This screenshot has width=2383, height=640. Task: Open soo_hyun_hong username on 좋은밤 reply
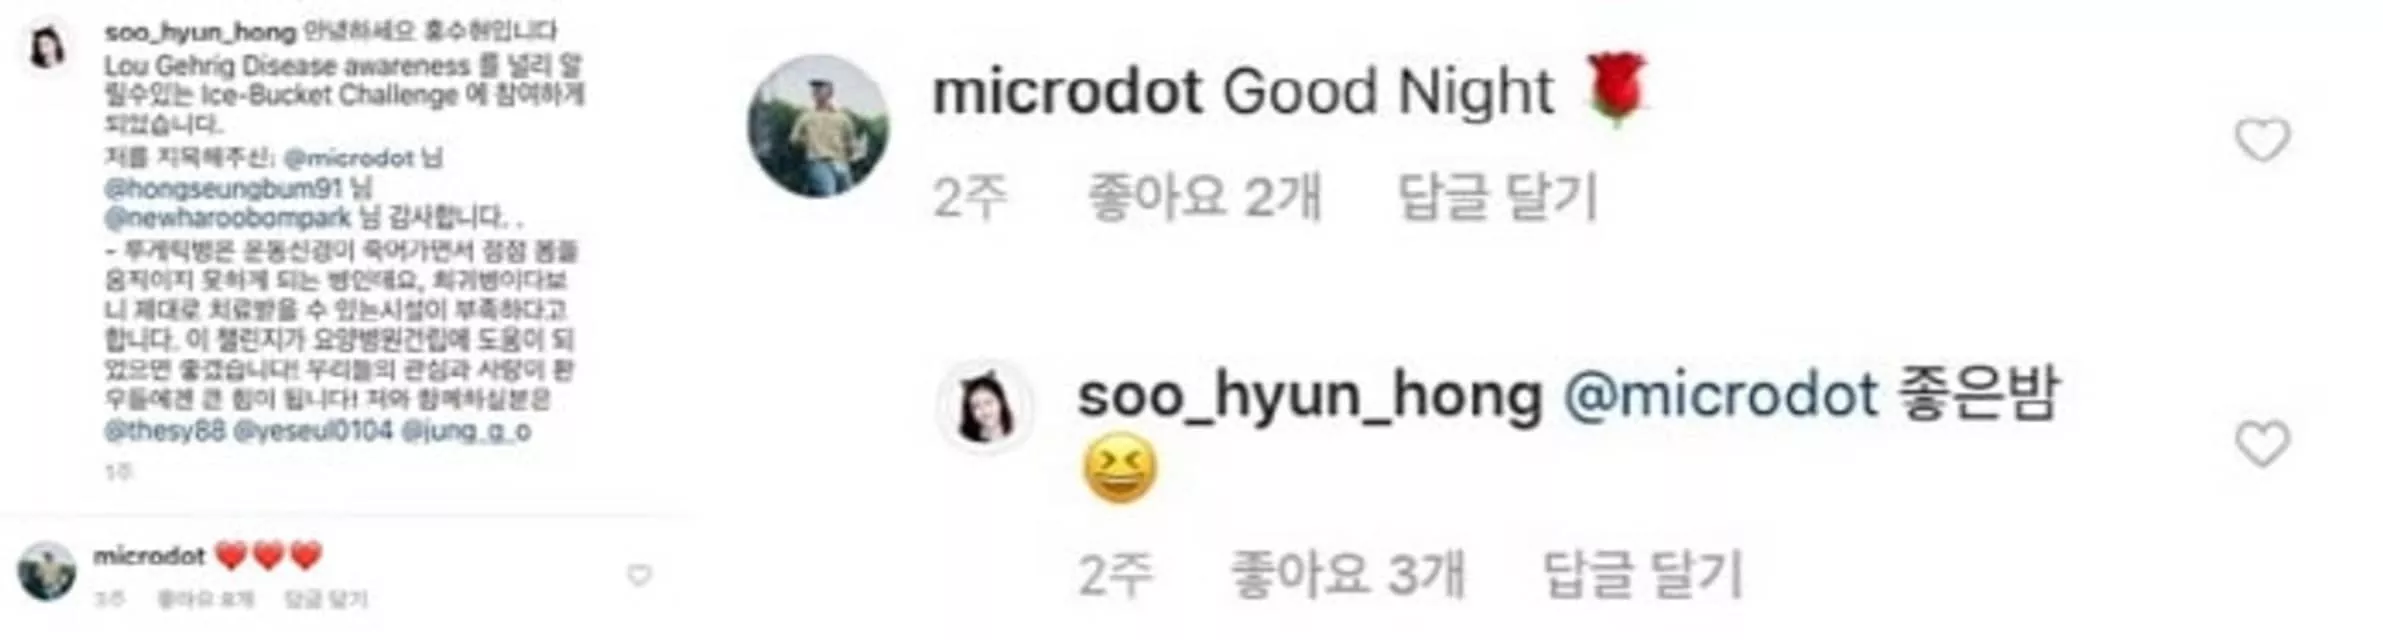point(1310,396)
